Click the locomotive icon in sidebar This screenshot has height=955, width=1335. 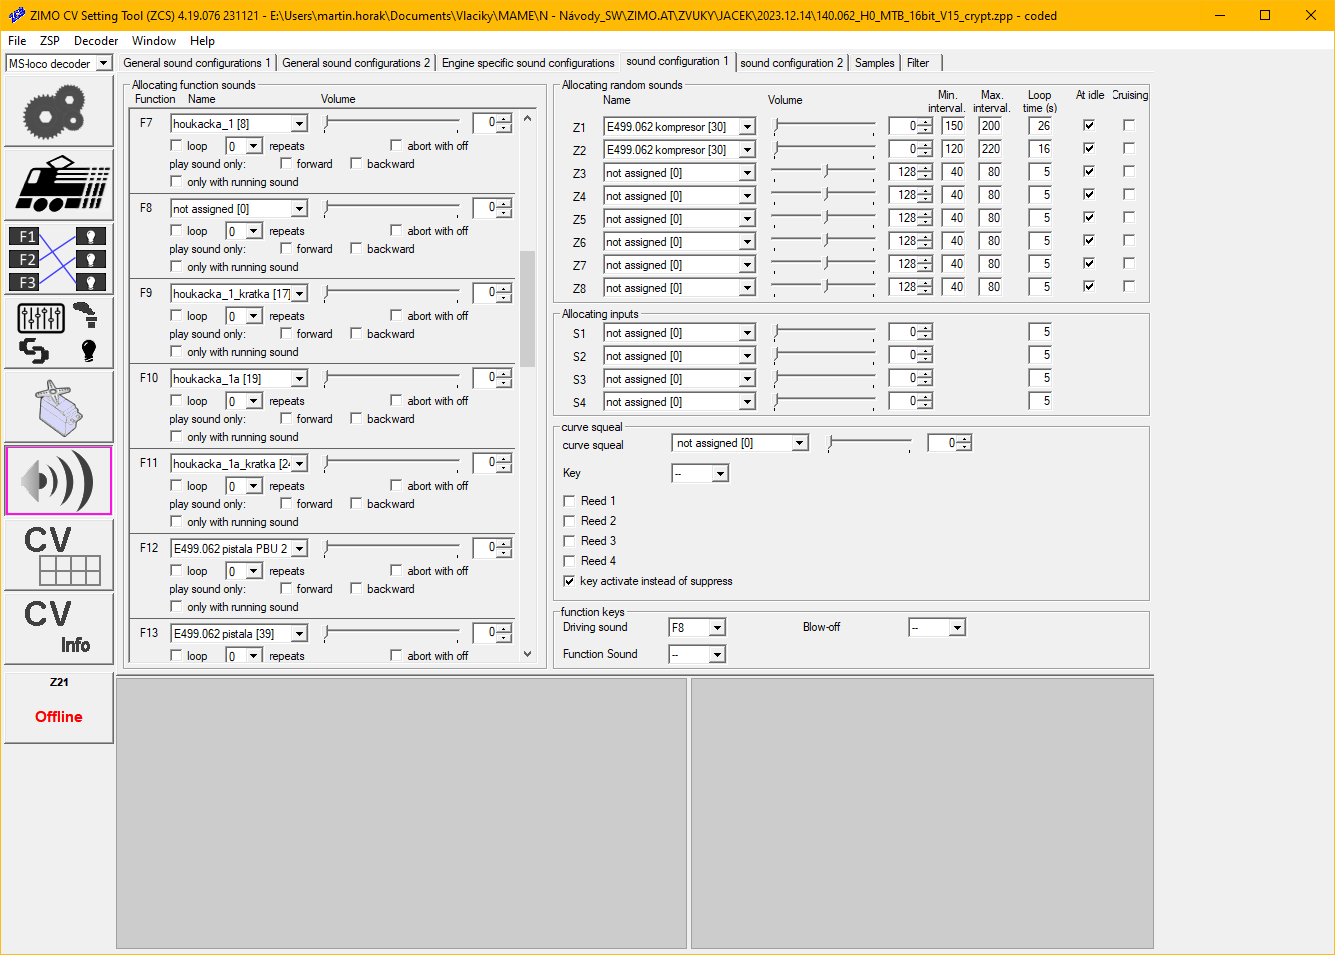(x=58, y=184)
